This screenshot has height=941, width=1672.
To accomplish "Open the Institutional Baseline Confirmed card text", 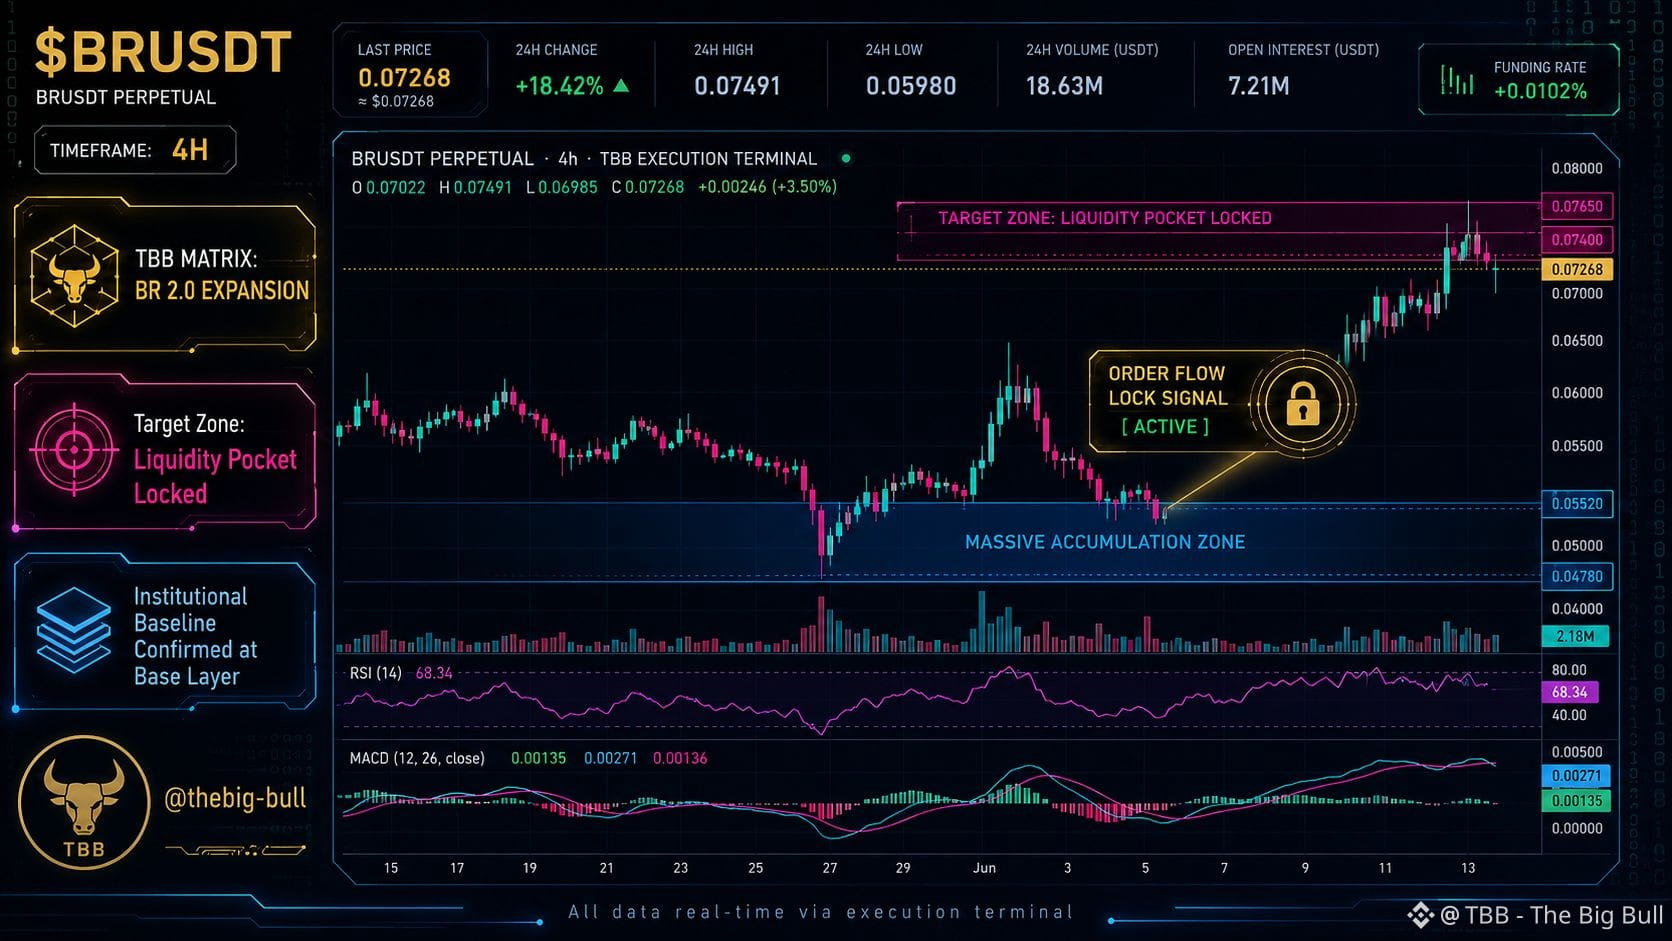I will click(195, 636).
